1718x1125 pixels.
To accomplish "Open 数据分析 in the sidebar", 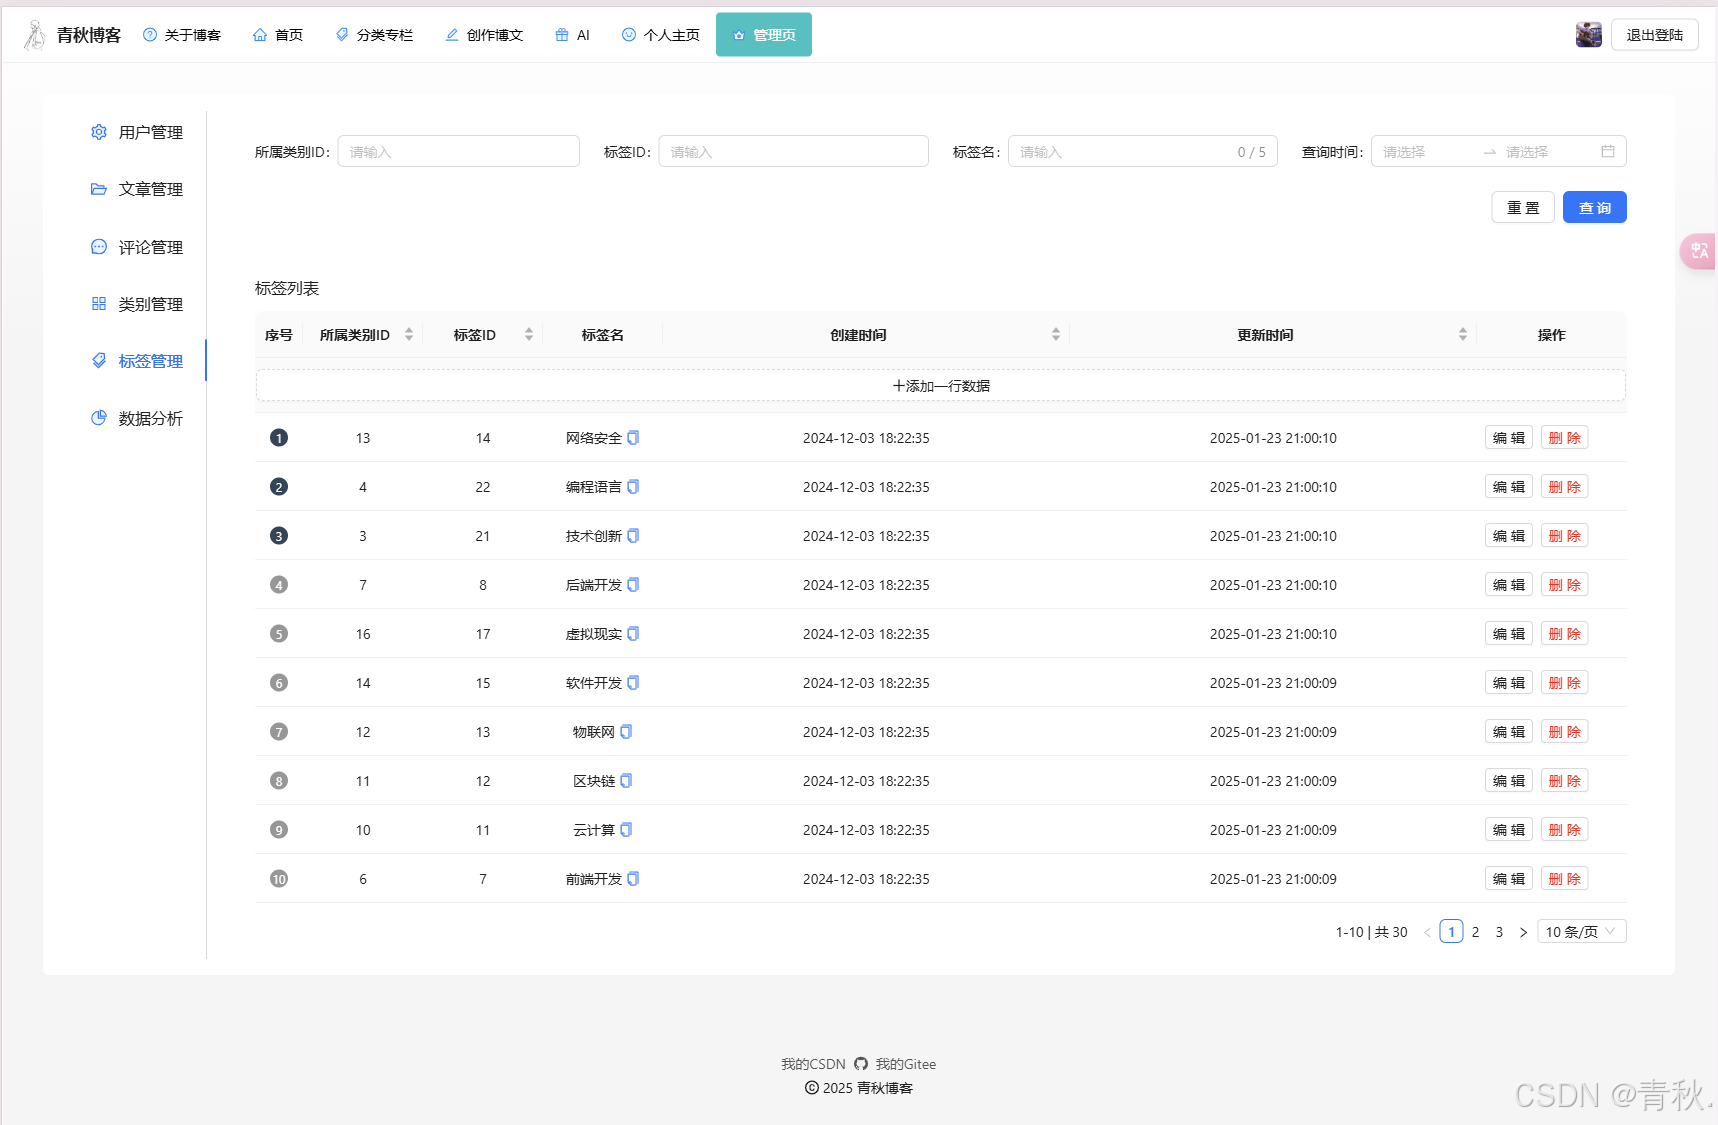I will [150, 419].
